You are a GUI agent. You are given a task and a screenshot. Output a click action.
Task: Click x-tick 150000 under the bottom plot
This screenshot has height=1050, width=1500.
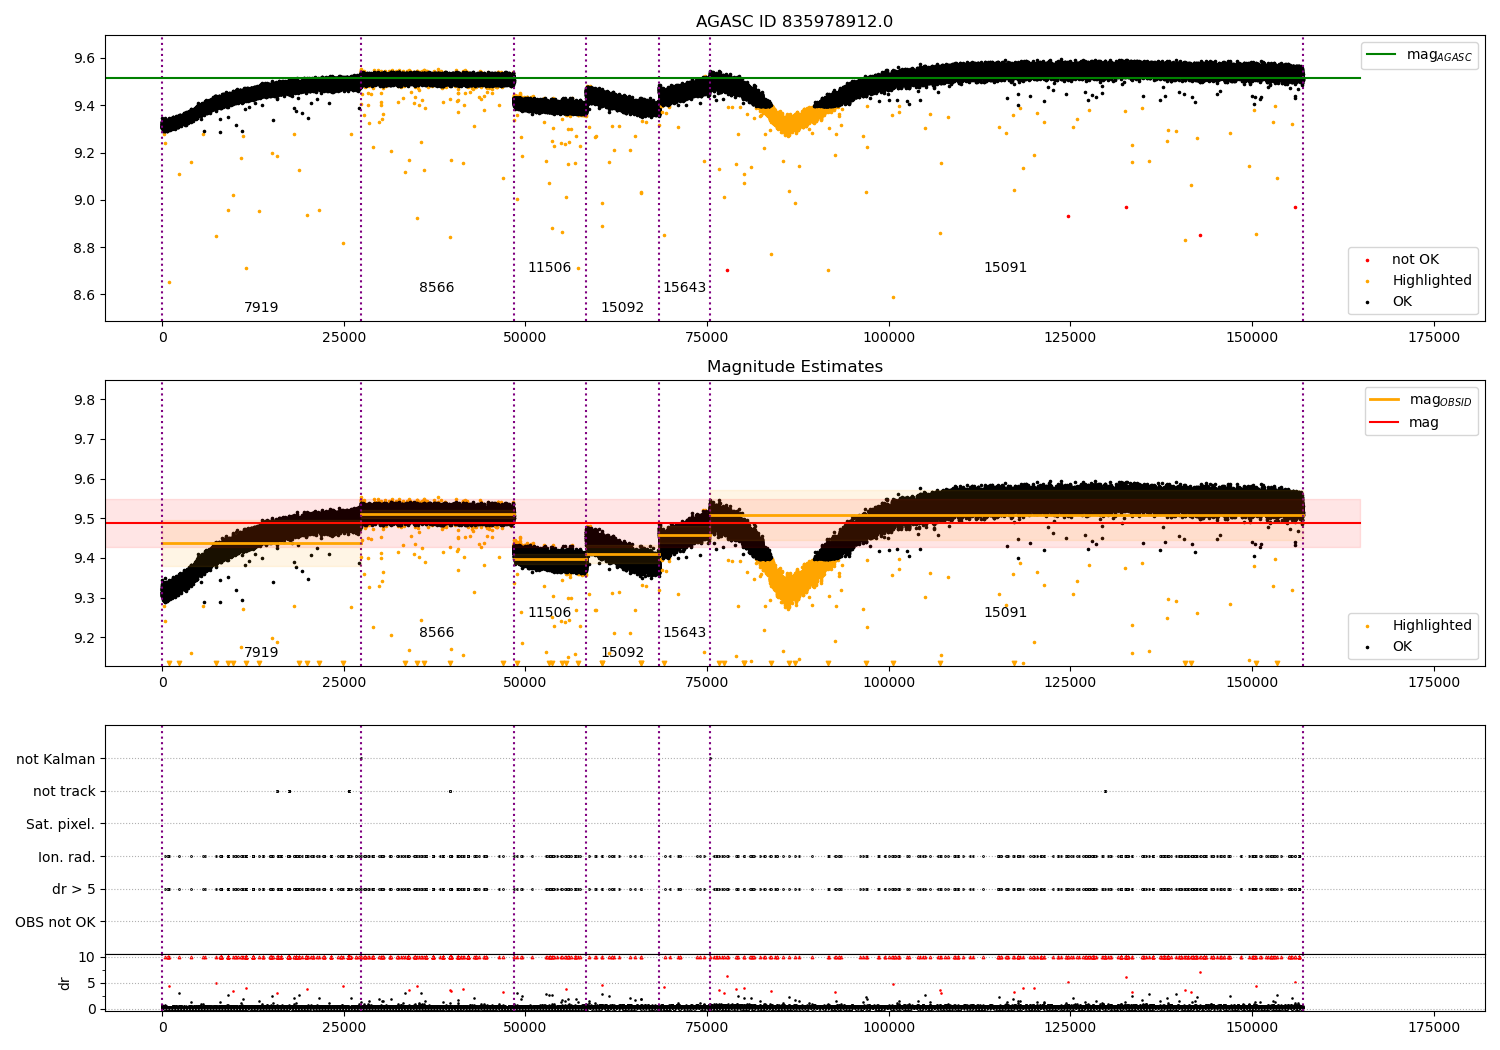pos(1252,1028)
